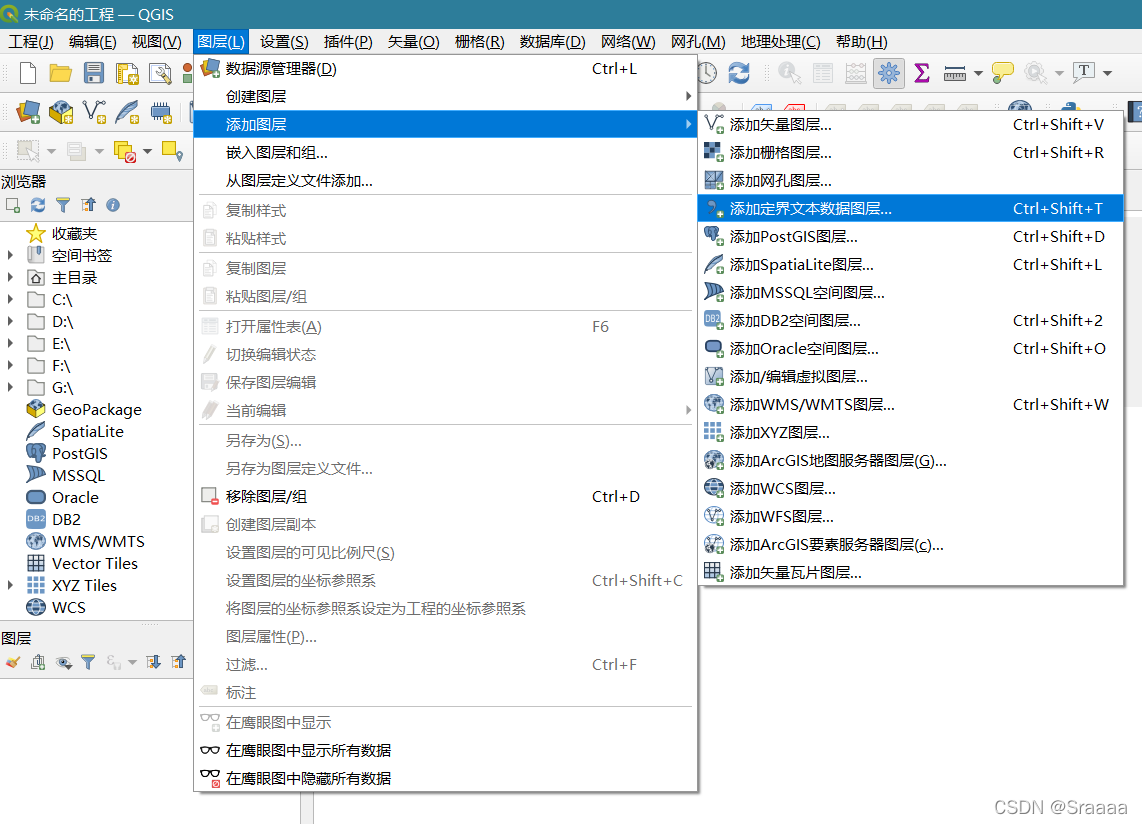The height and width of the screenshot is (824, 1142).
Task: Open 数据源管理器 from Layer menu
Action: tap(446, 68)
